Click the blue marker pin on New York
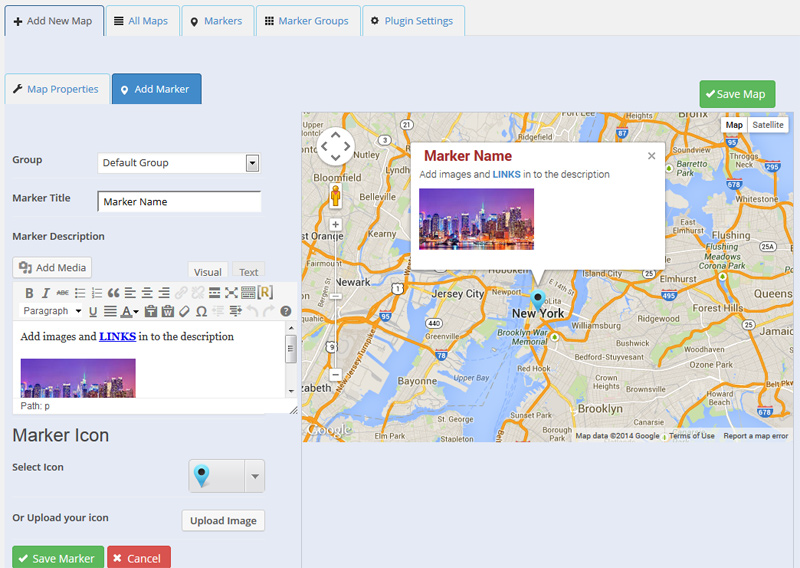This screenshot has width=800, height=568. click(x=538, y=300)
